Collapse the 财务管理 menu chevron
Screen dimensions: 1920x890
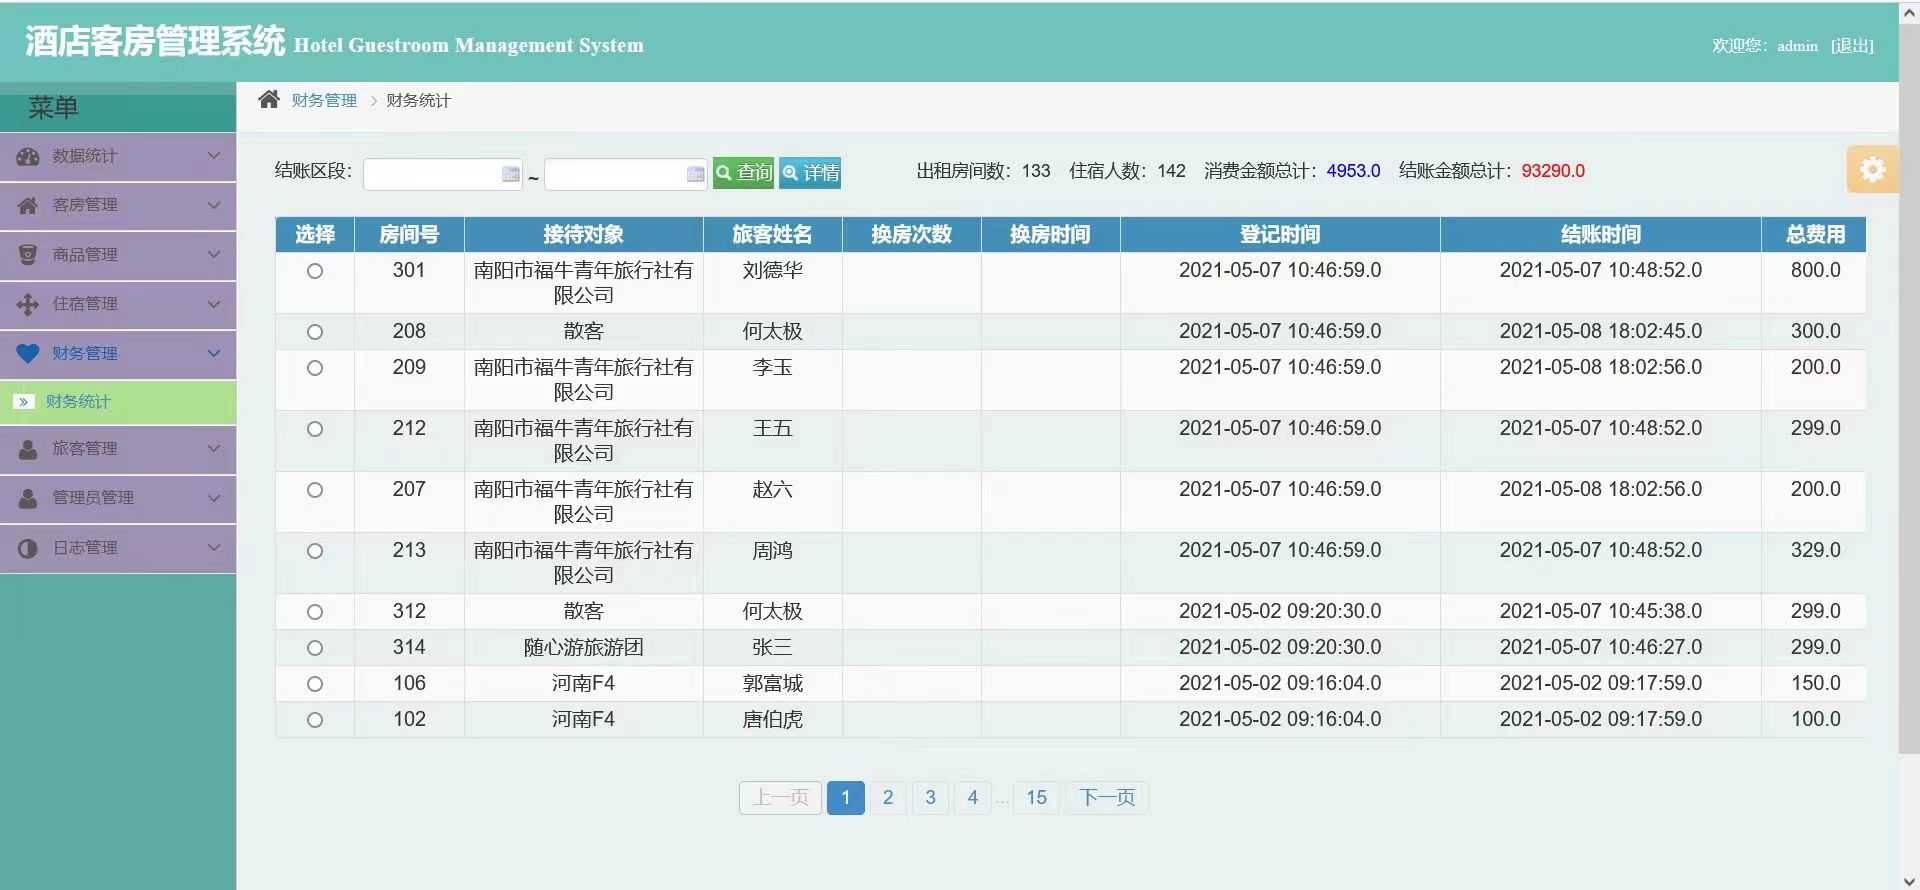click(x=214, y=353)
